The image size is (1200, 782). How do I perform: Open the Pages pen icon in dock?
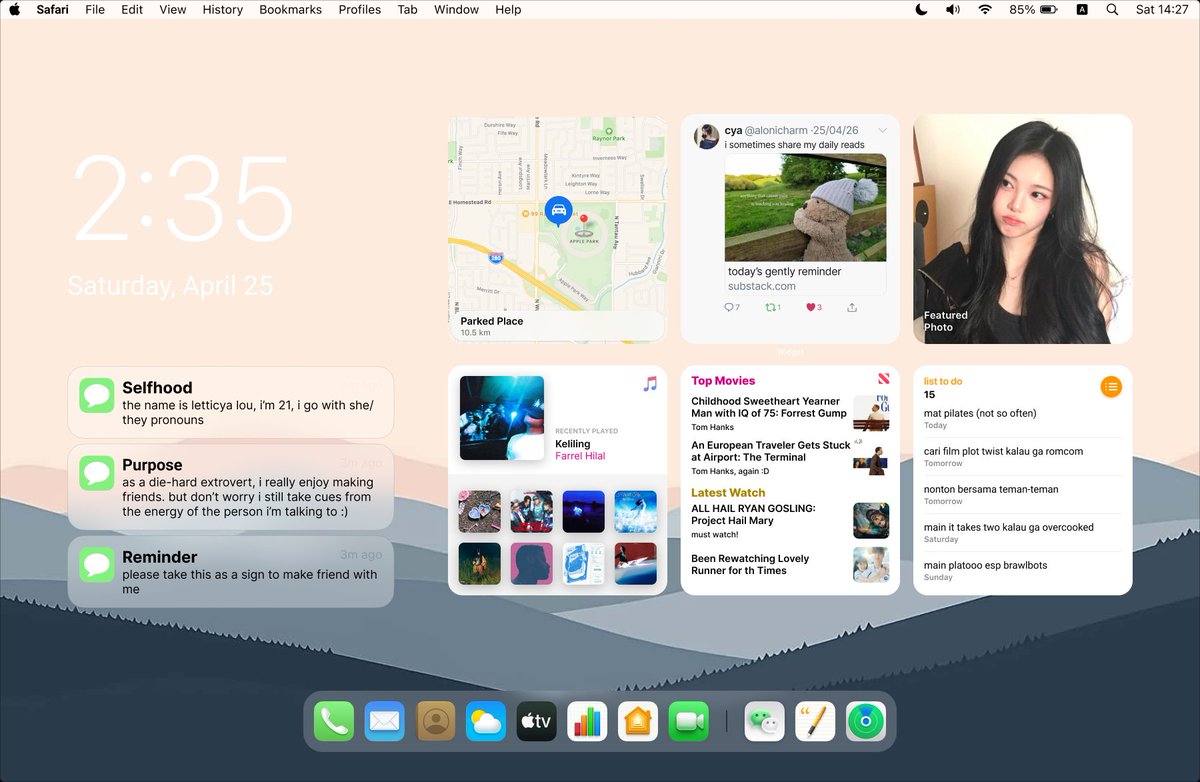(815, 721)
